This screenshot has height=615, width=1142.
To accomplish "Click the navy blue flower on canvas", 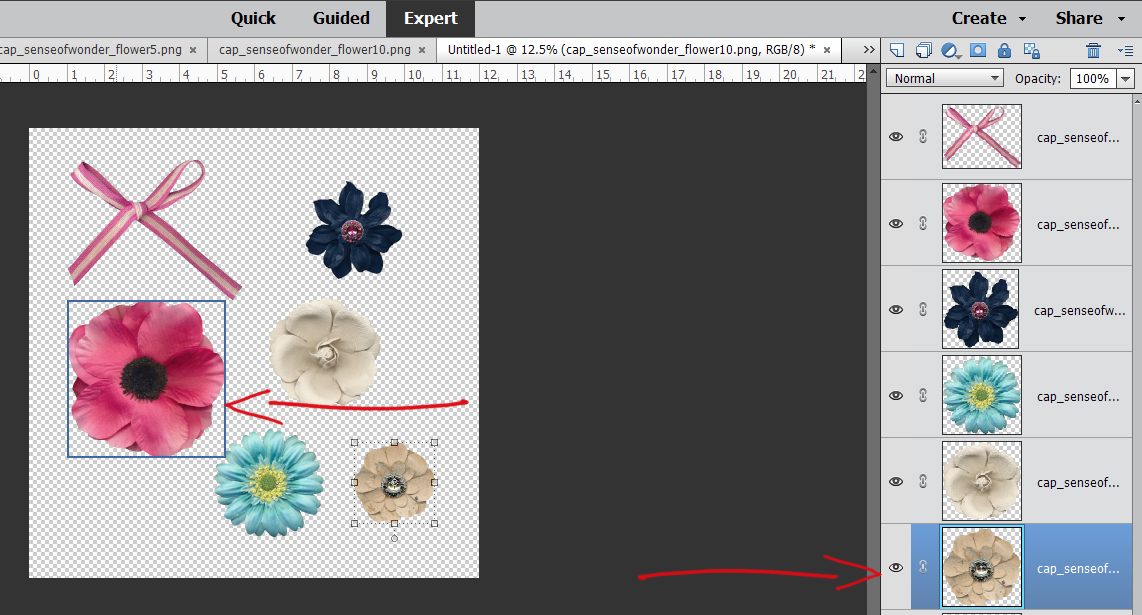I will [x=353, y=230].
